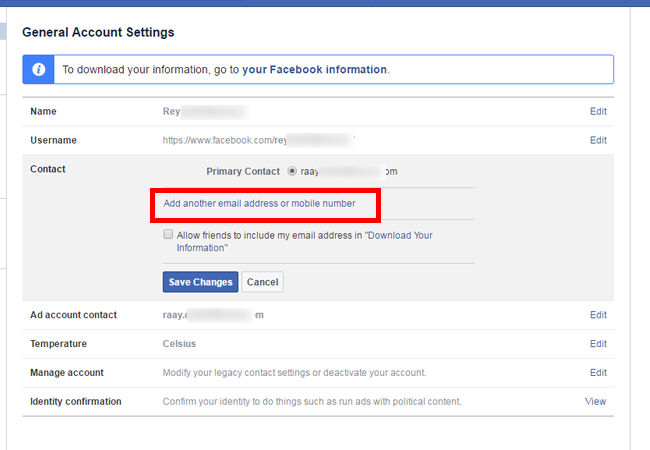Edit the Temperature setting
The width and height of the screenshot is (650, 450).
coord(598,344)
